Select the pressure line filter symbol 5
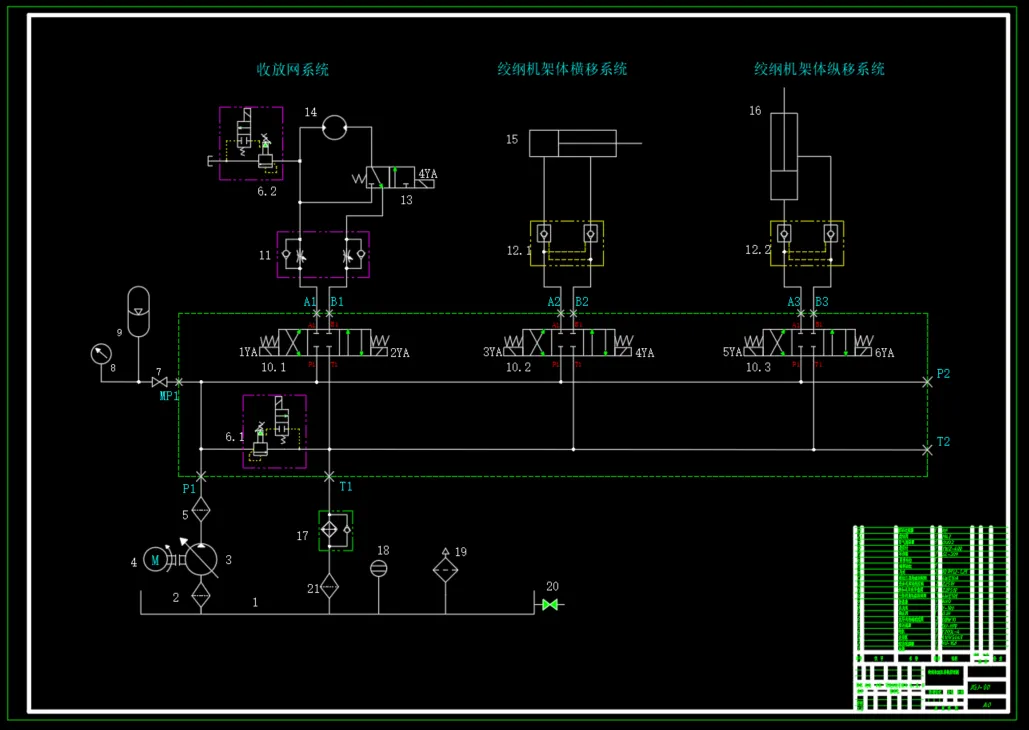The height and width of the screenshot is (730, 1029). 201,509
